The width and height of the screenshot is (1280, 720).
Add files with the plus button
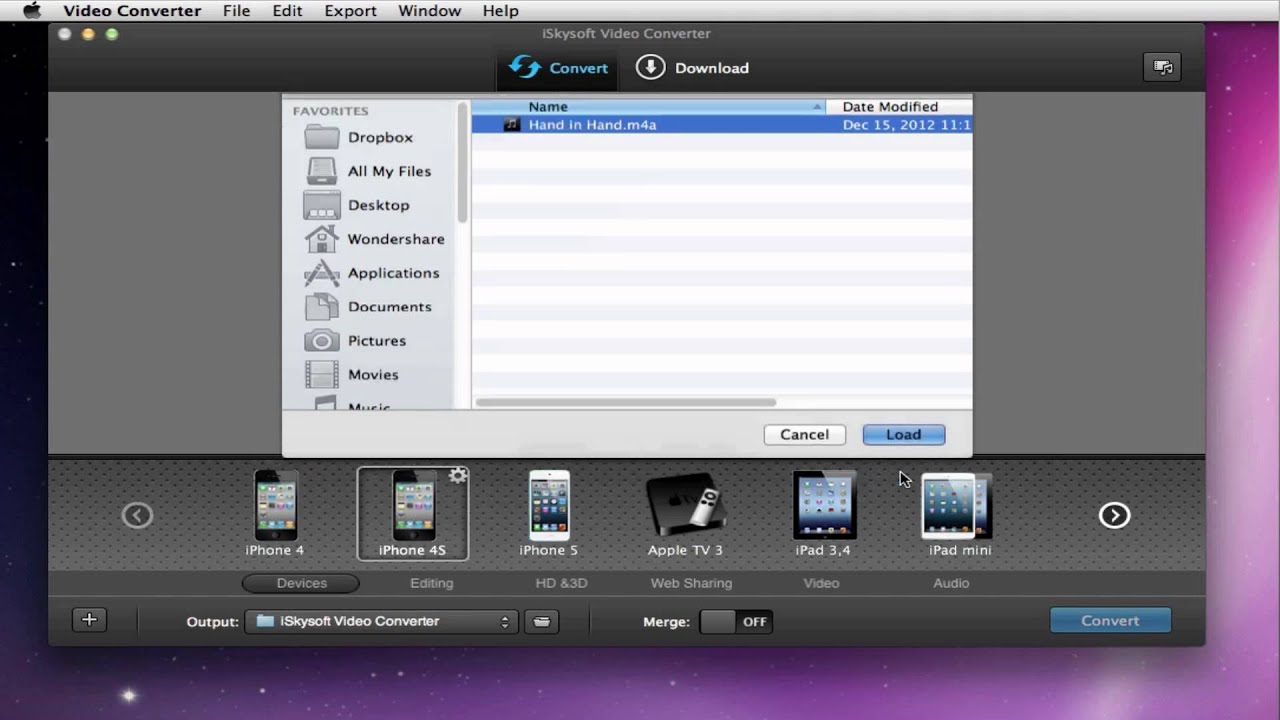[89, 620]
